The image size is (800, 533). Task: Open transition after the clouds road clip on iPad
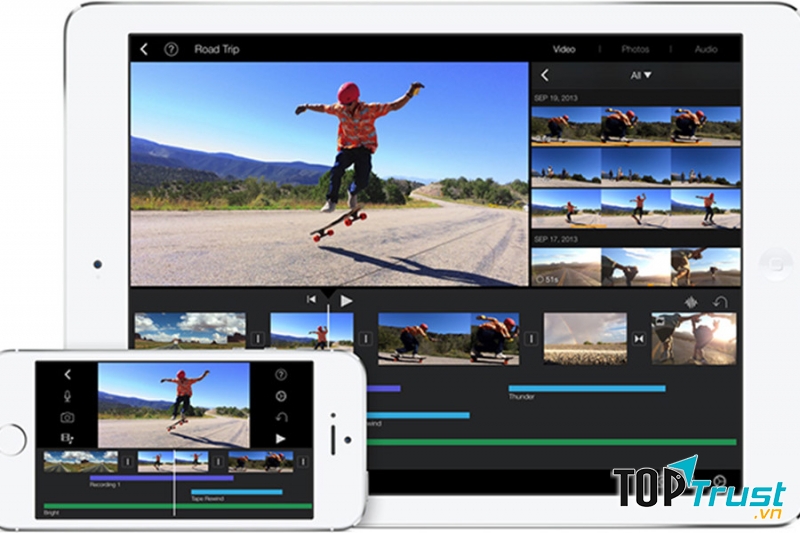click(258, 339)
